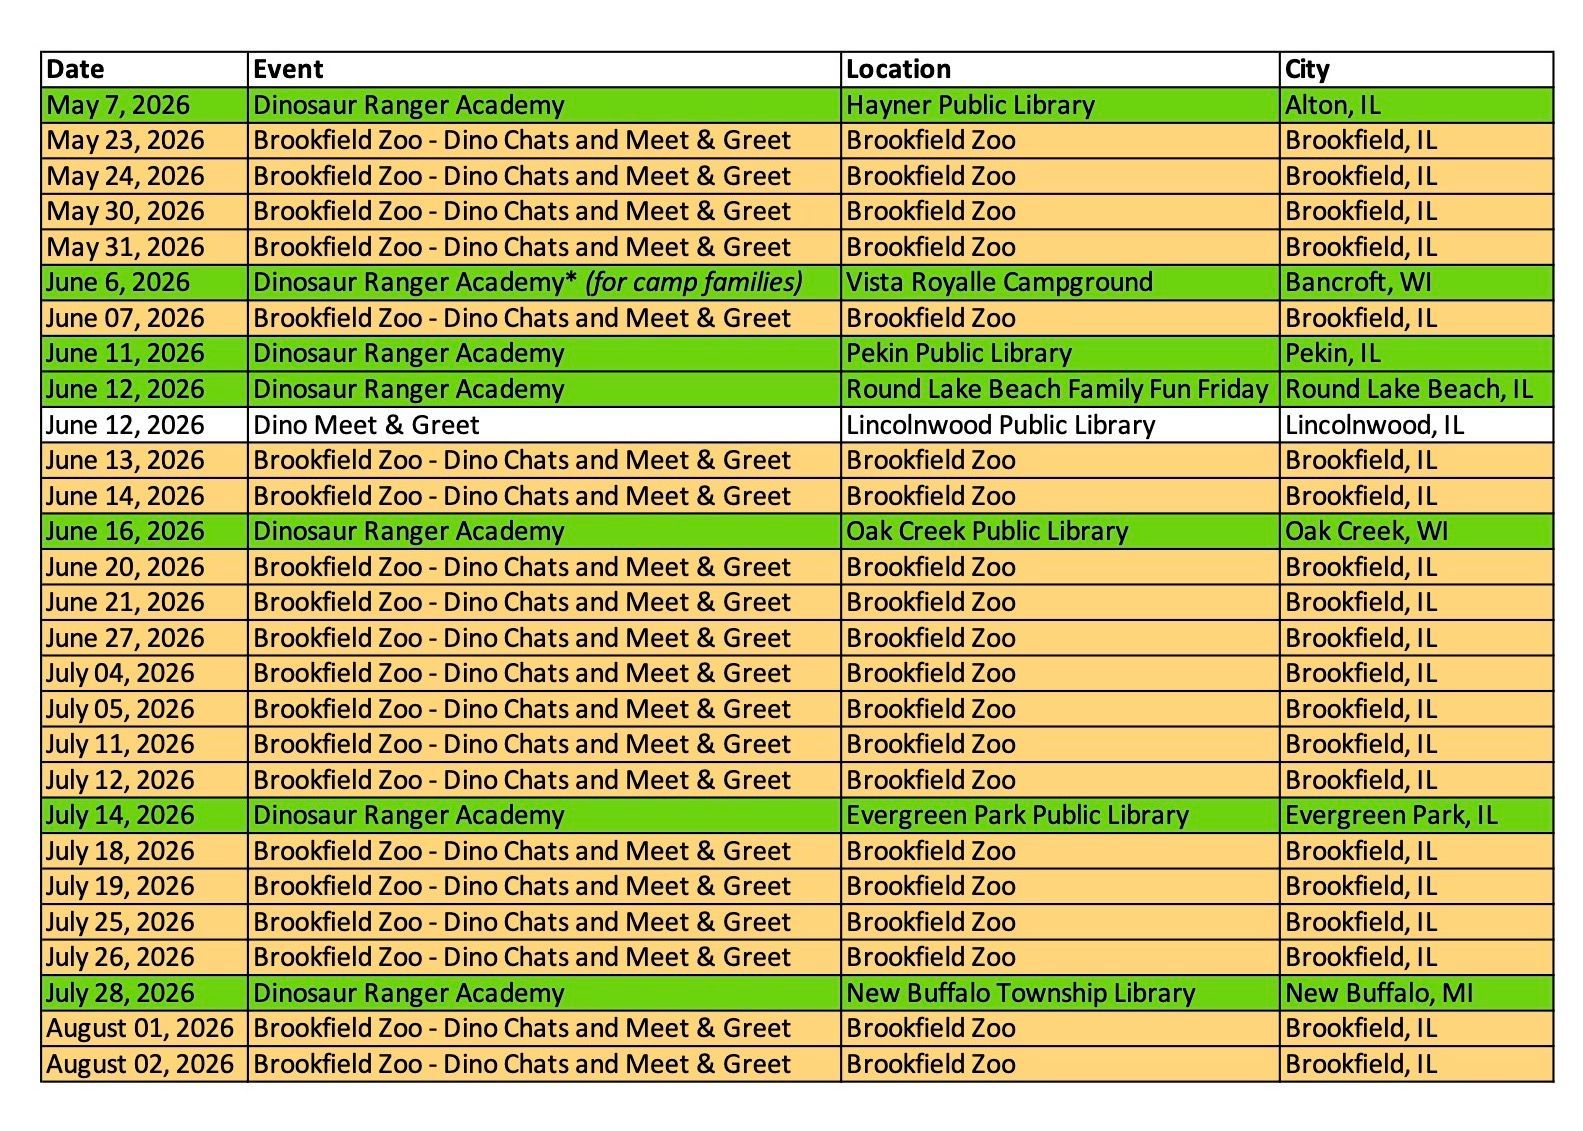The image size is (1583, 1131).
Task: Select the New Buffalo, MI city cell
Action: coord(1417,993)
